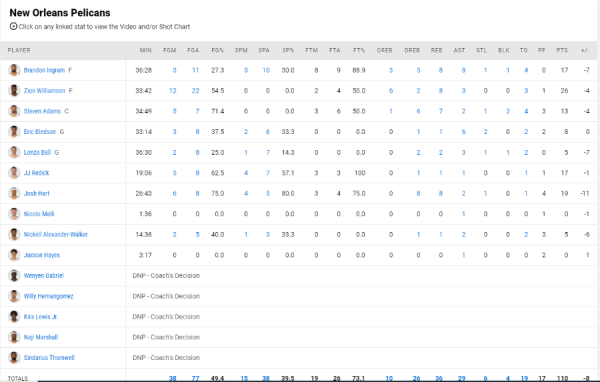Click Kira Lewis Jr.'s headshot
The image size is (600, 382).
[14, 317]
